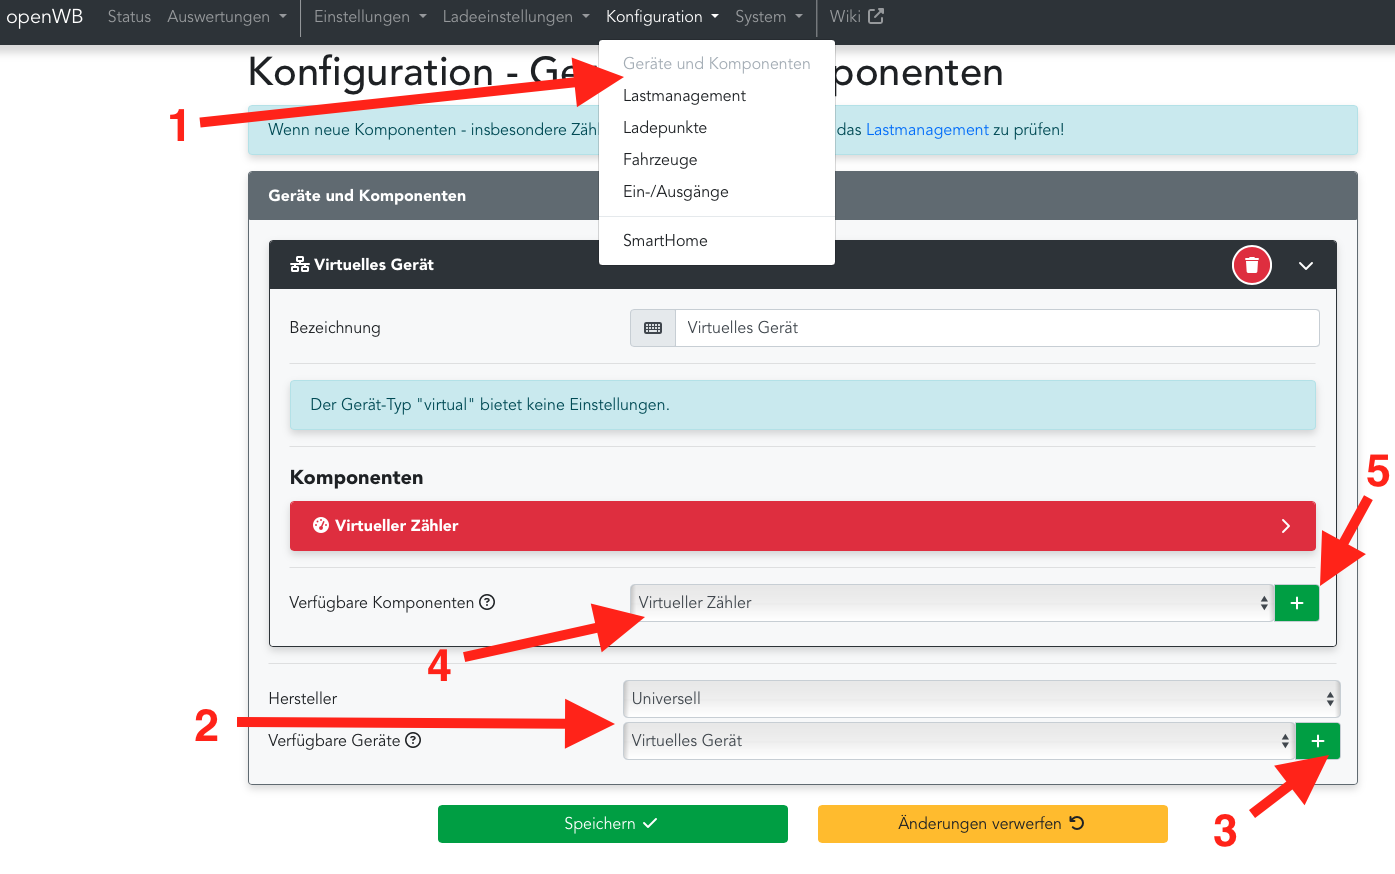Screen dimensions: 1395x874
Task: Choose Ladepunkte in the dropdown menu
Action: (664, 128)
